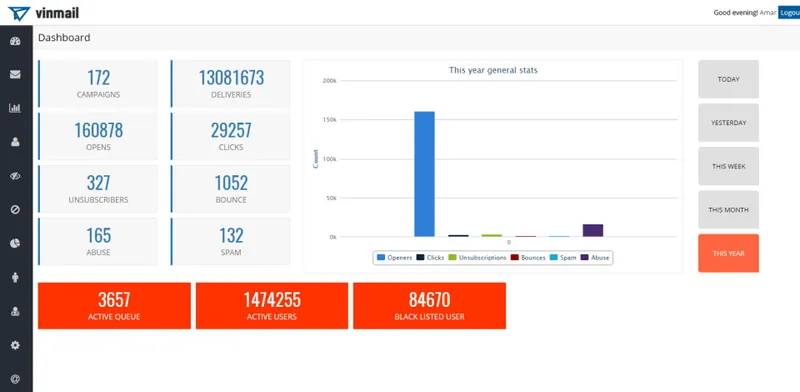The width and height of the screenshot is (800, 392).
Task: Toggle the Abuse legend entry
Action: click(x=595, y=258)
